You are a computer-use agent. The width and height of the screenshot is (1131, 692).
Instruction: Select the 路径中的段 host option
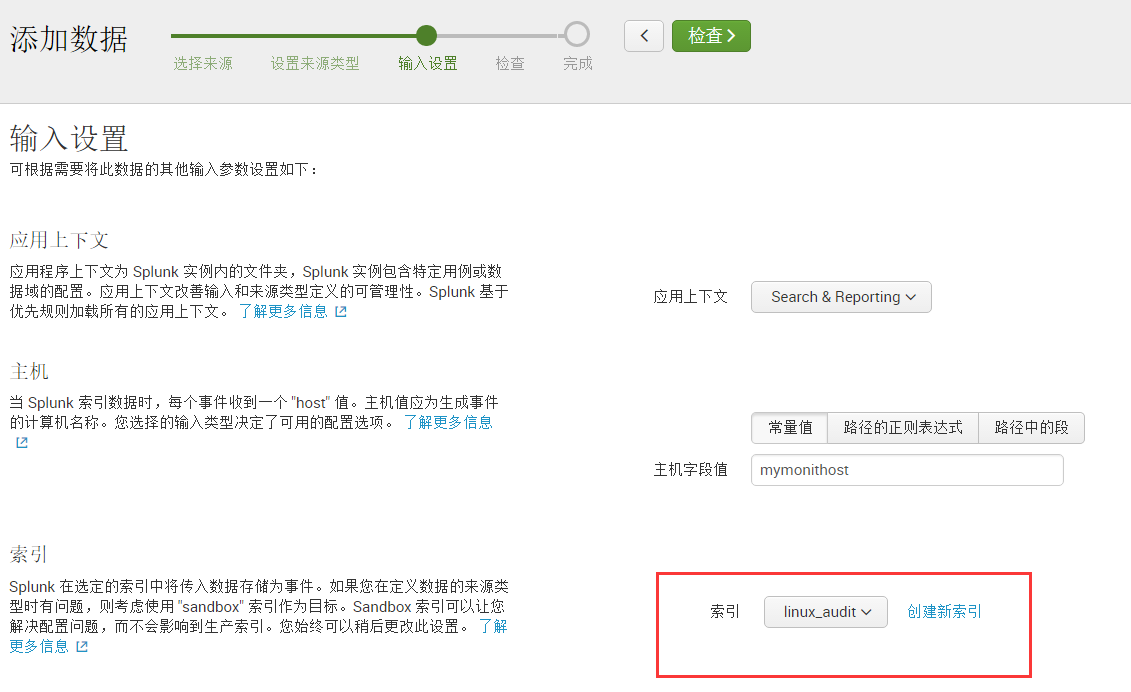[1031, 428]
